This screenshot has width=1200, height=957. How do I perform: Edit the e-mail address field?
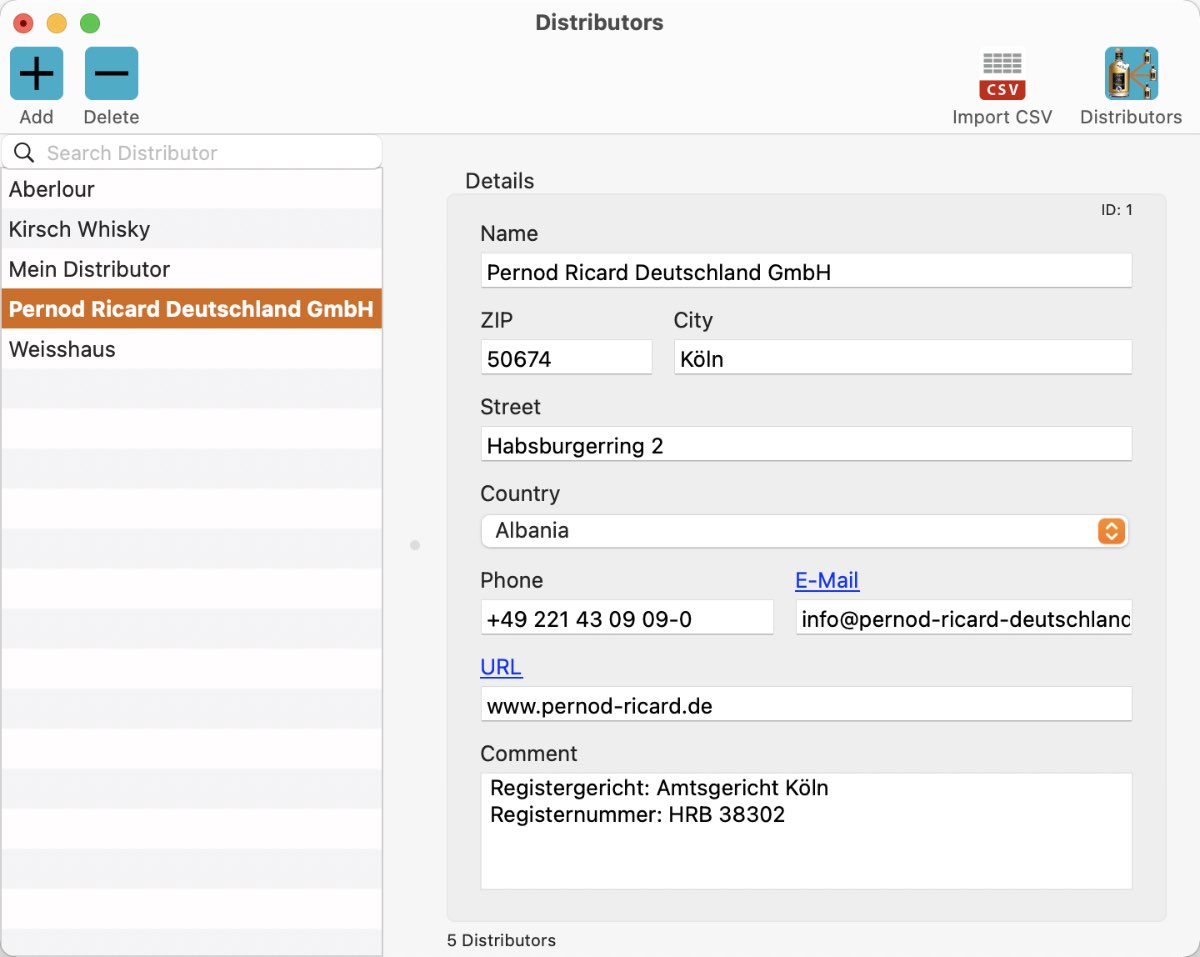pyautogui.click(x=964, y=618)
